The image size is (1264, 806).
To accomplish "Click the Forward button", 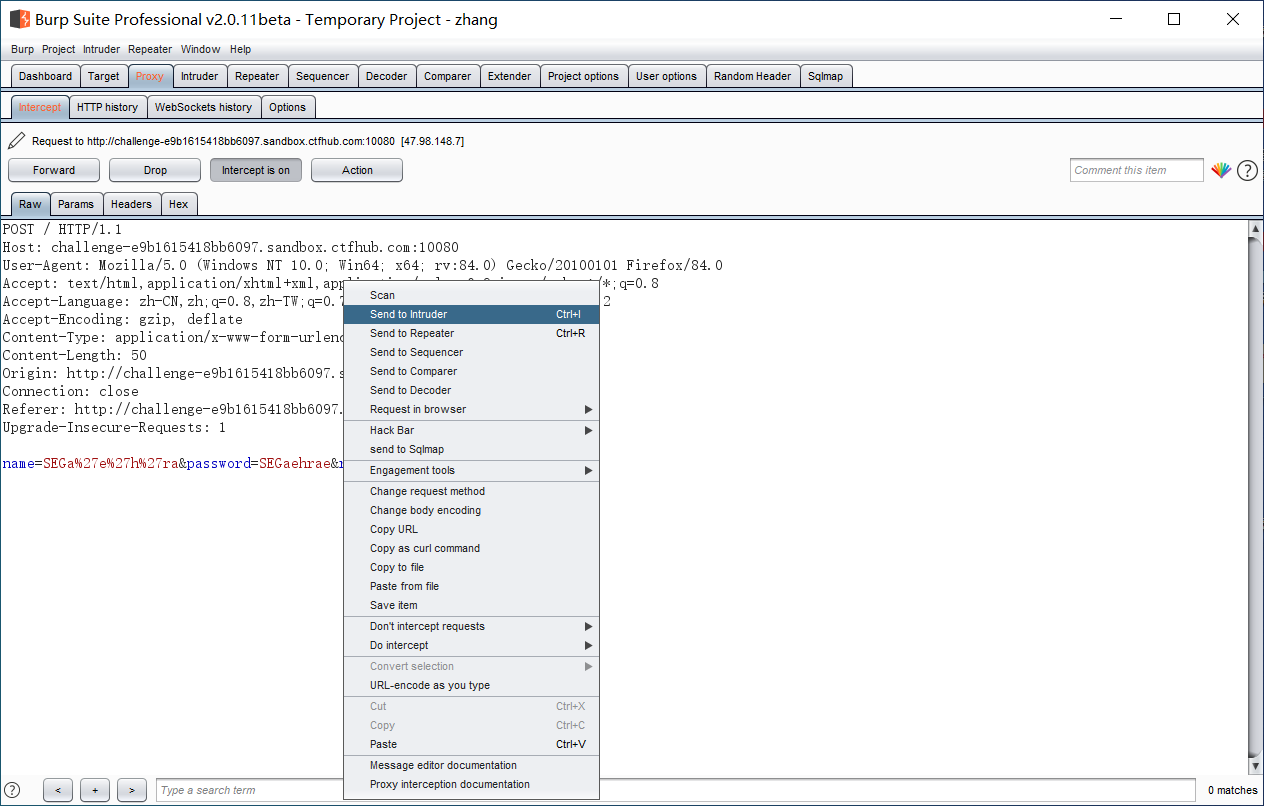I will [x=54, y=170].
